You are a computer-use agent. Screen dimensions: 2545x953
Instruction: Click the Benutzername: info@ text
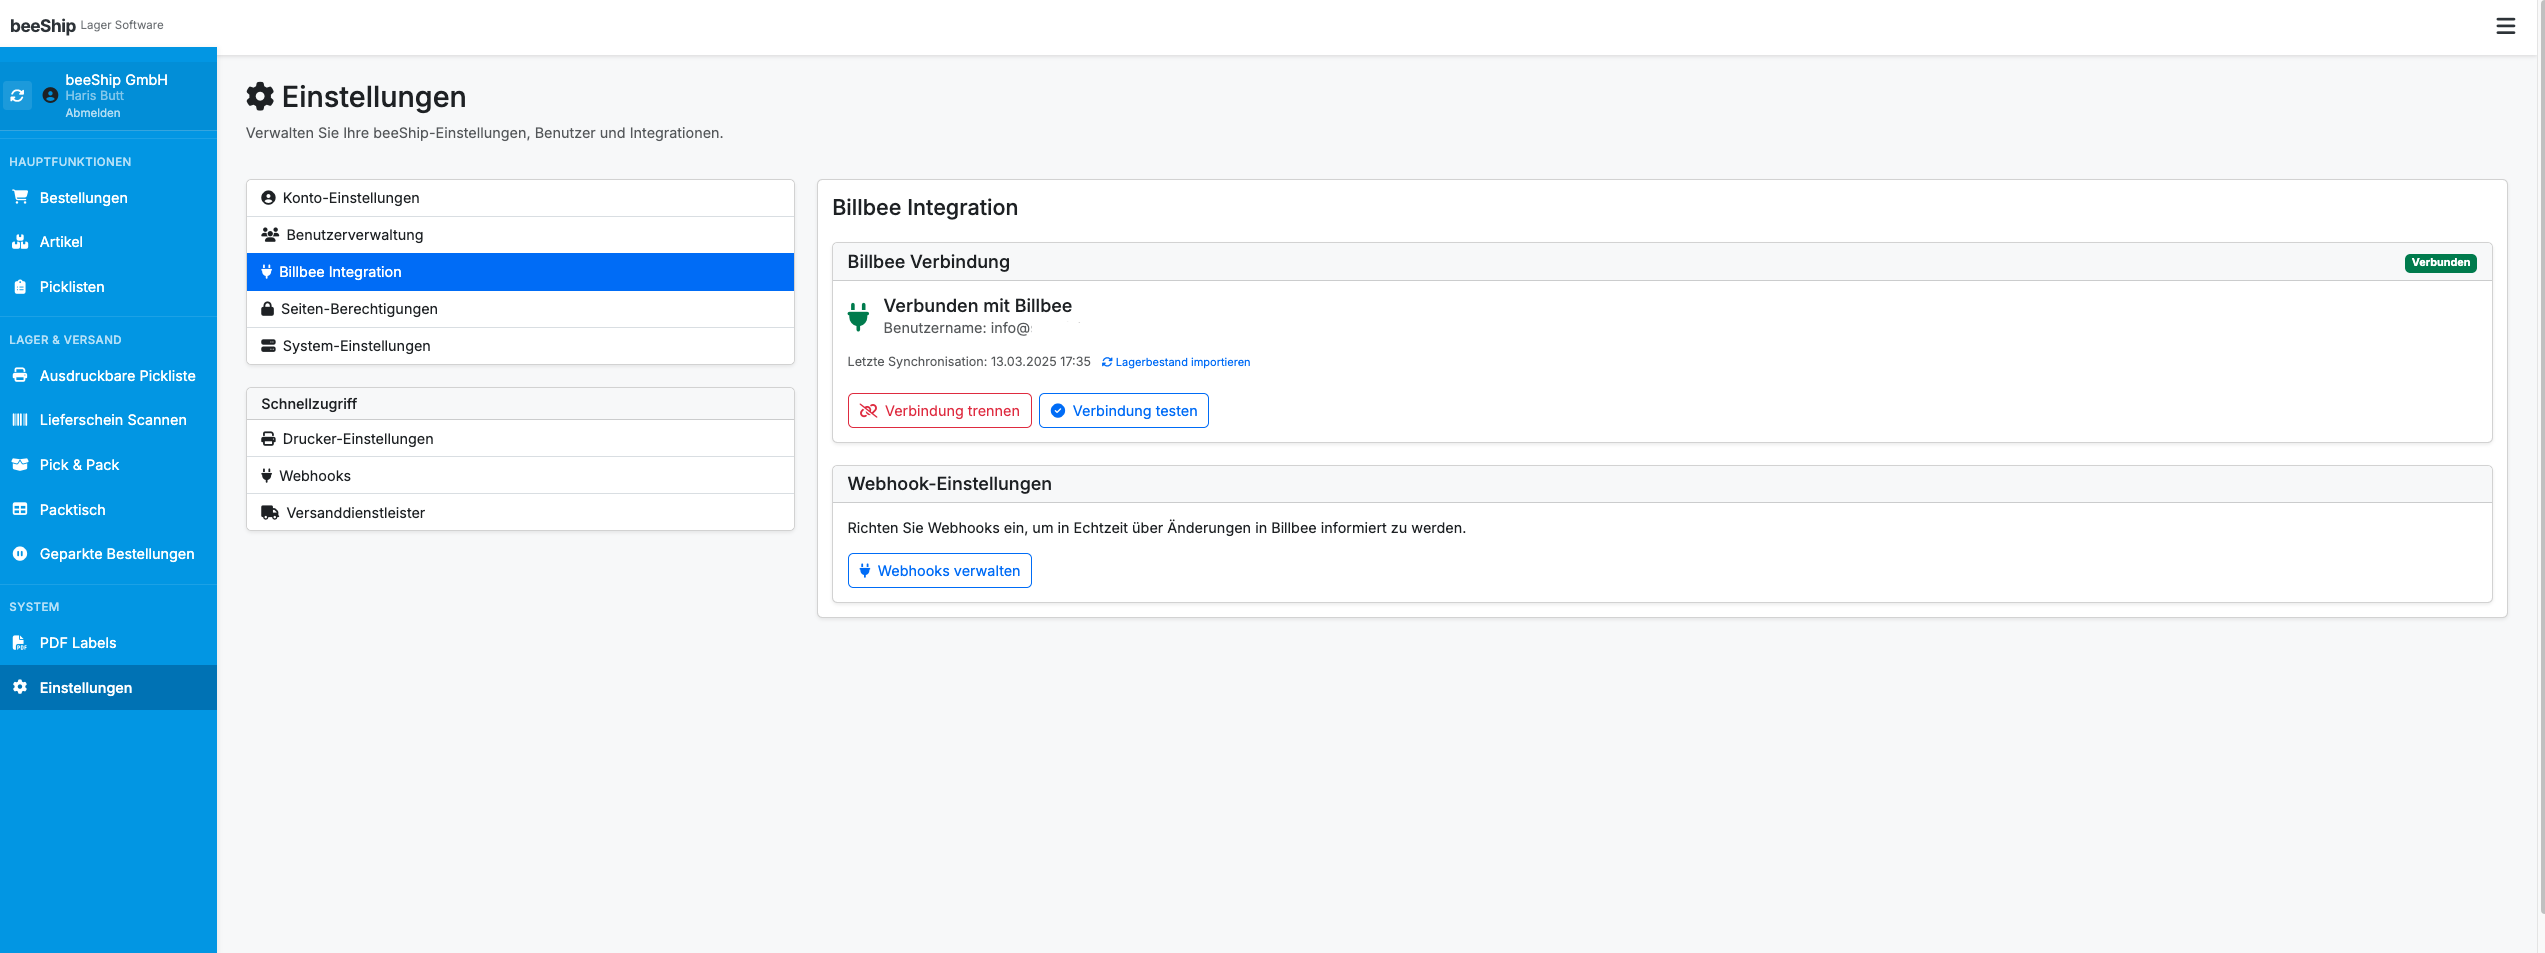tap(956, 328)
